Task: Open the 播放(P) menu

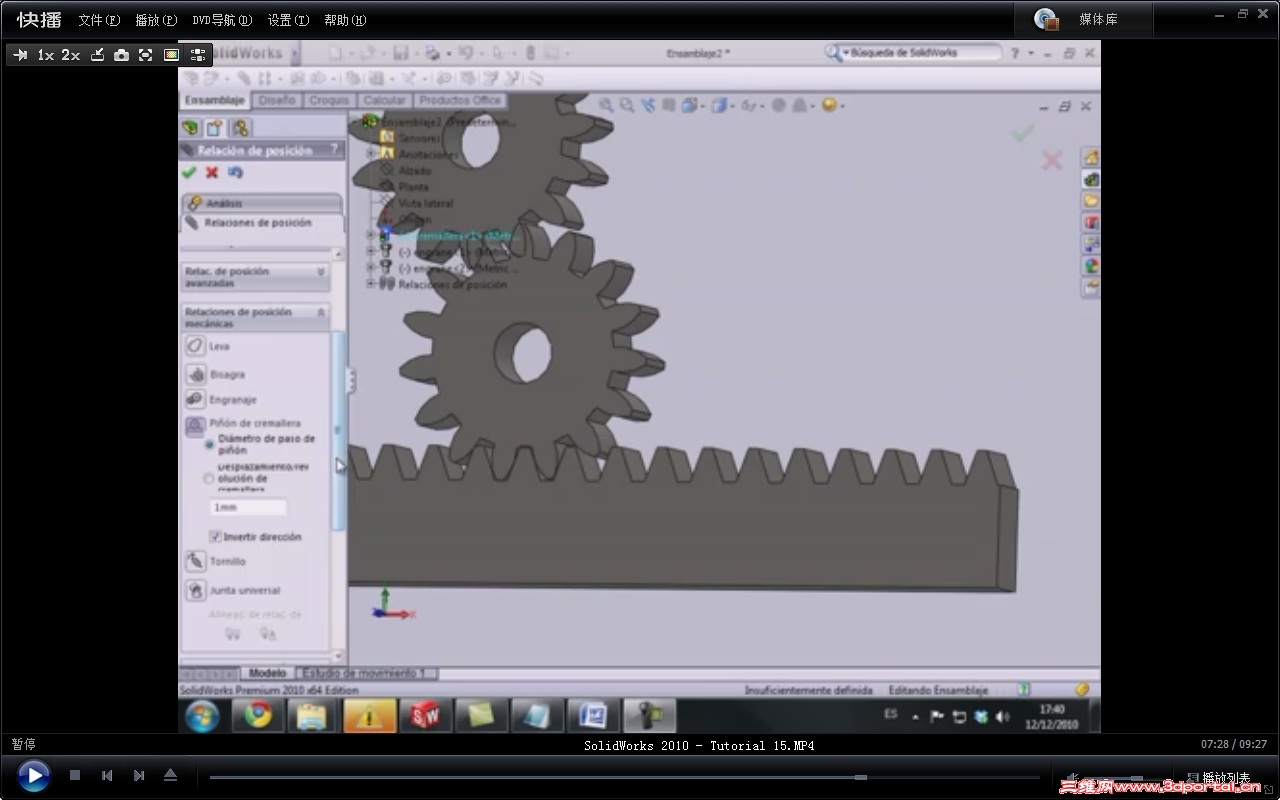Action: (x=156, y=20)
